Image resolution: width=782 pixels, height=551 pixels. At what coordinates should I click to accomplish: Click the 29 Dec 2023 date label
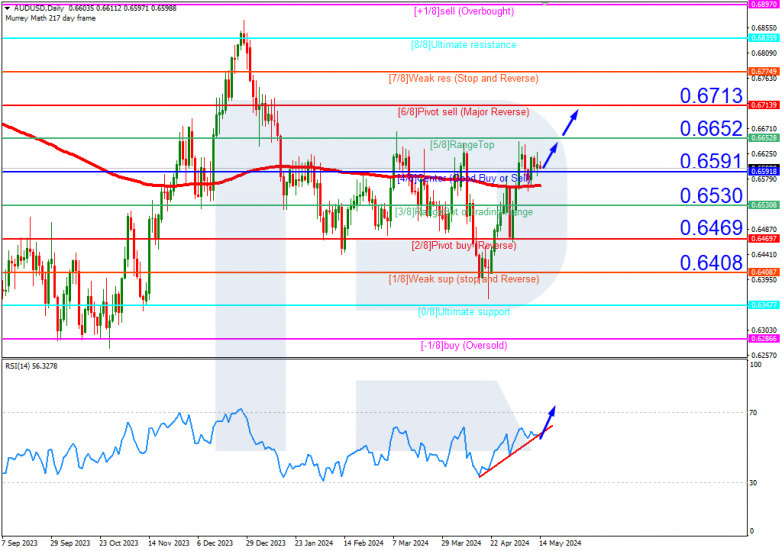click(x=266, y=543)
